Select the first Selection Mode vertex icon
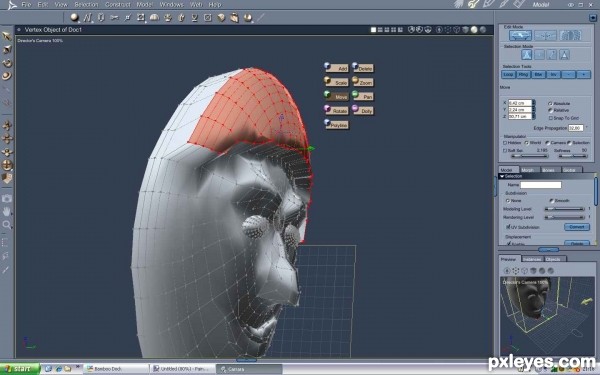This screenshot has height=375, width=600. 527,55
